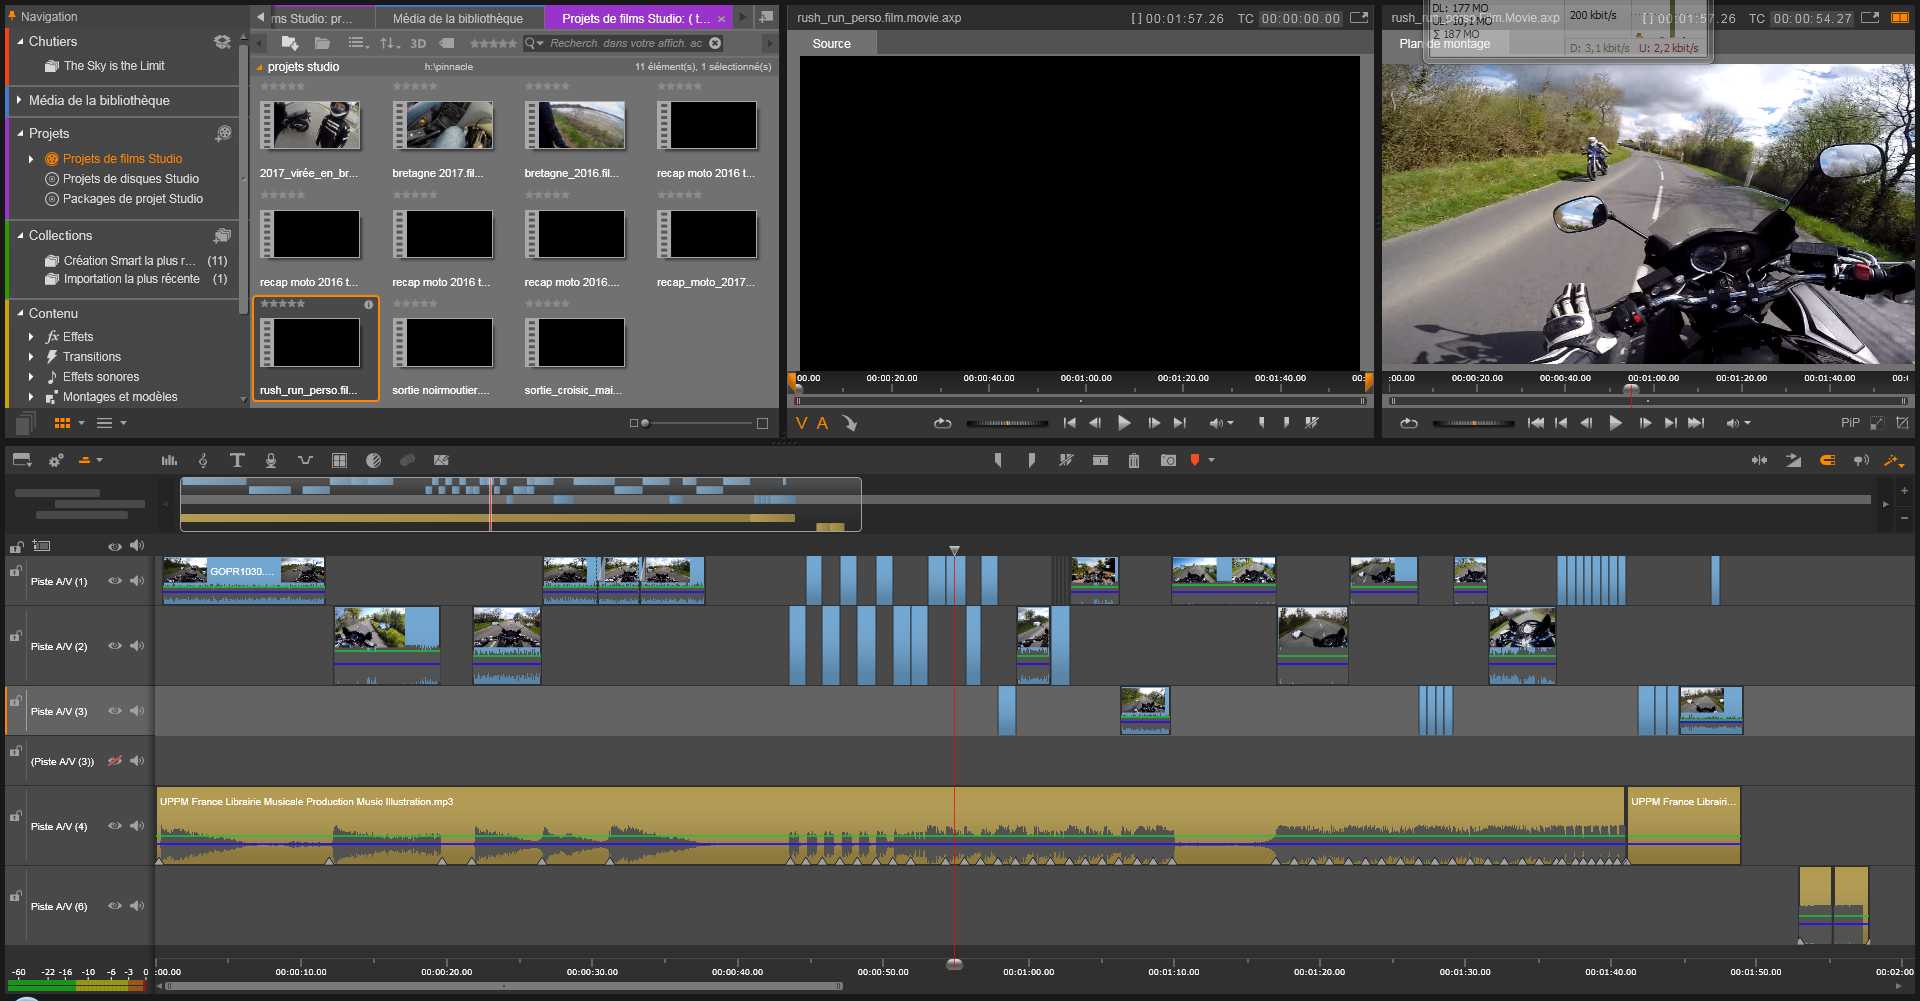Screen dimensions: 1920x1001
Task: Expand the Transitions content folder
Action: point(31,357)
